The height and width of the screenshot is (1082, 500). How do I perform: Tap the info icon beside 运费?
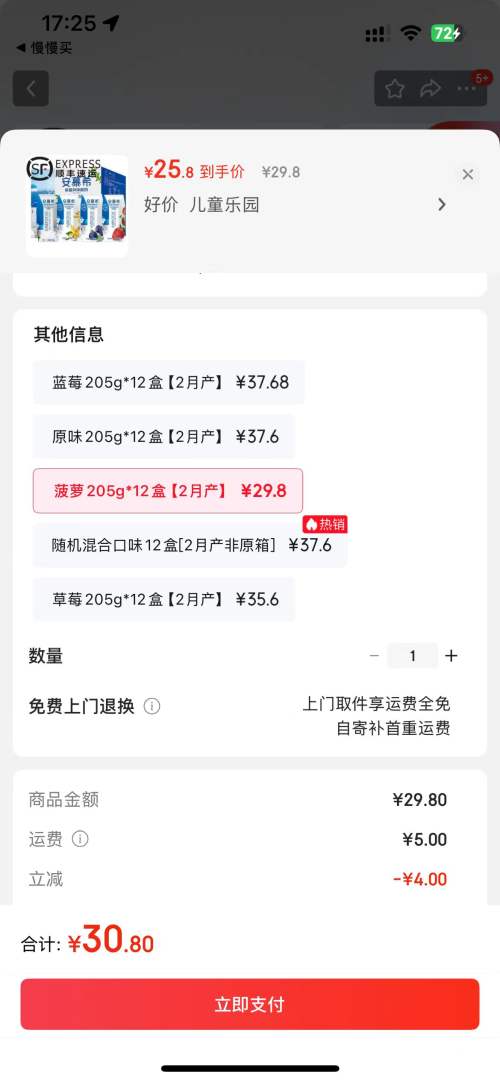point(80,839)
